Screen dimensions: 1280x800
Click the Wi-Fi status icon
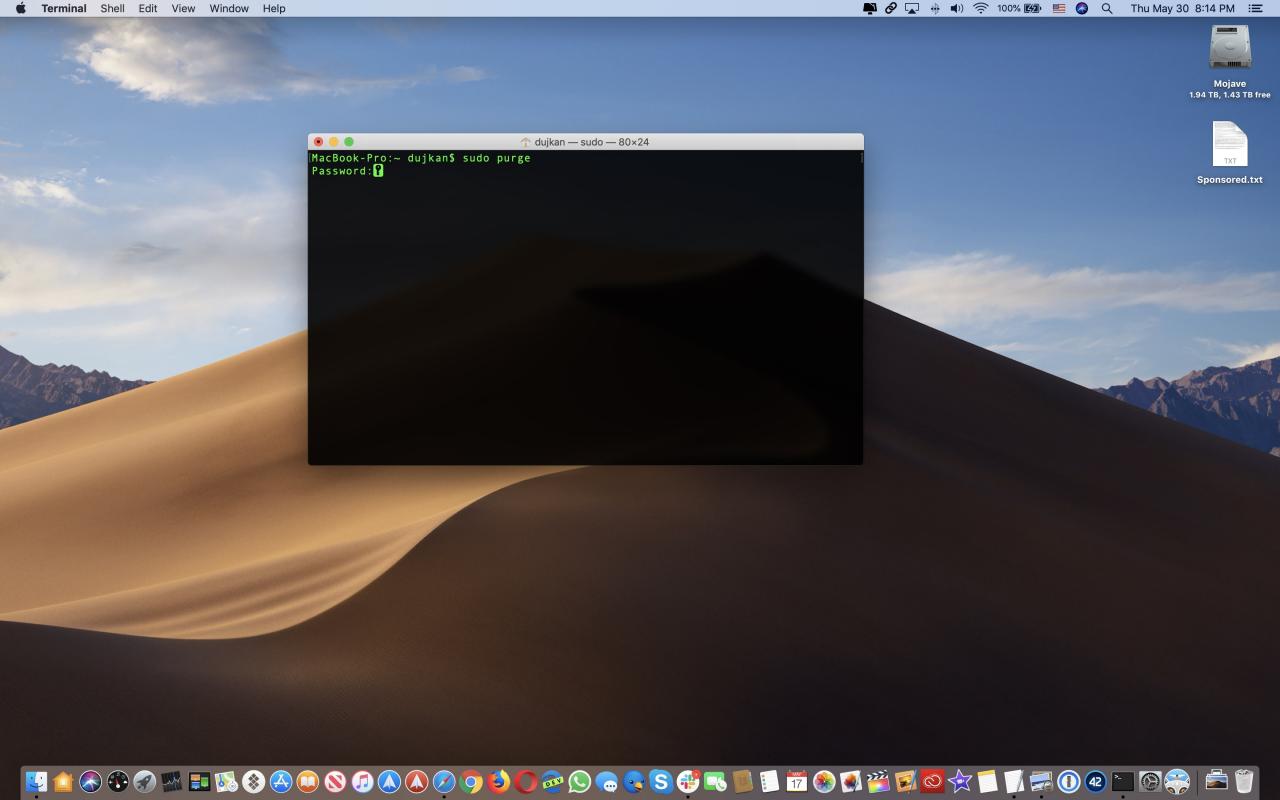(981, 8)
